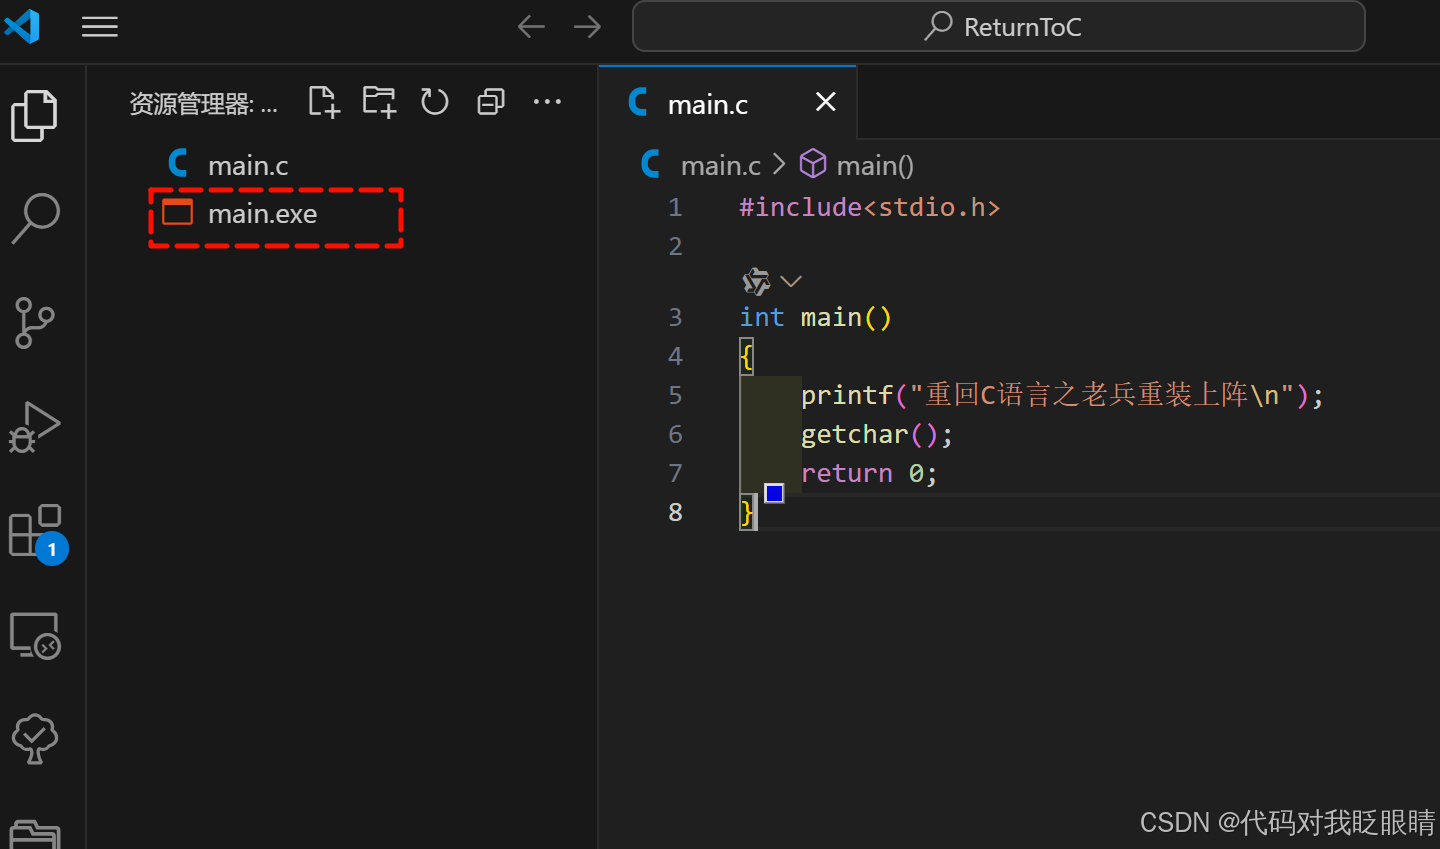Viewport: 1440px width, 849px height.
Task: Go forward with the right arrow
Action: click(x=588, y=27)
